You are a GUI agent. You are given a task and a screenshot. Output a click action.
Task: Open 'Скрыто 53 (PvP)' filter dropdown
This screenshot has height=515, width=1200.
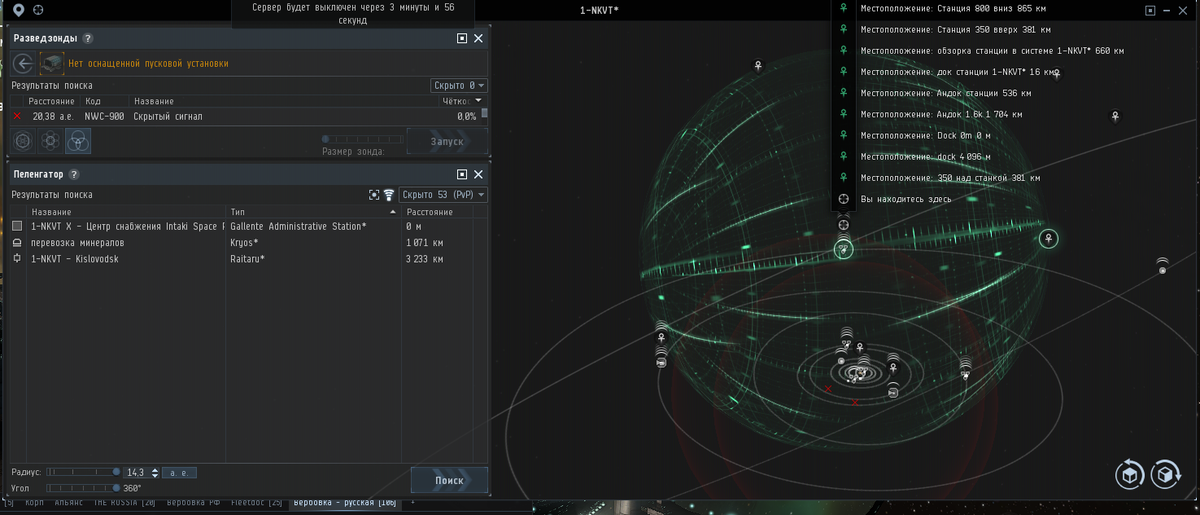tap(443, 195)
